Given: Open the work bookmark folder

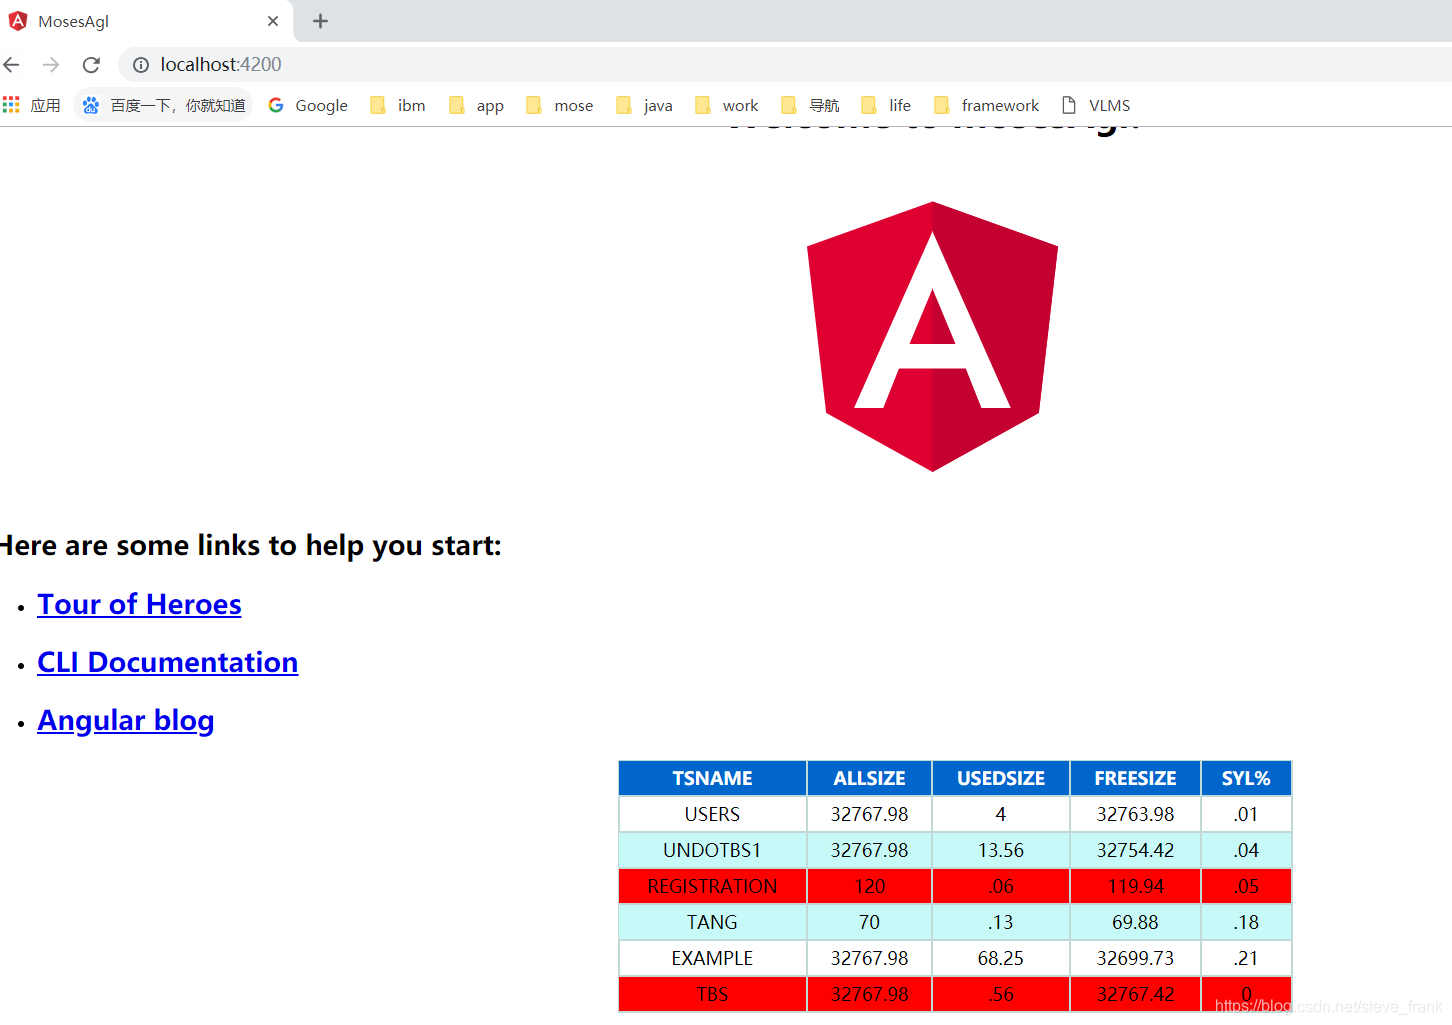Looking at the screenshot, I should [x=727, y=105].
